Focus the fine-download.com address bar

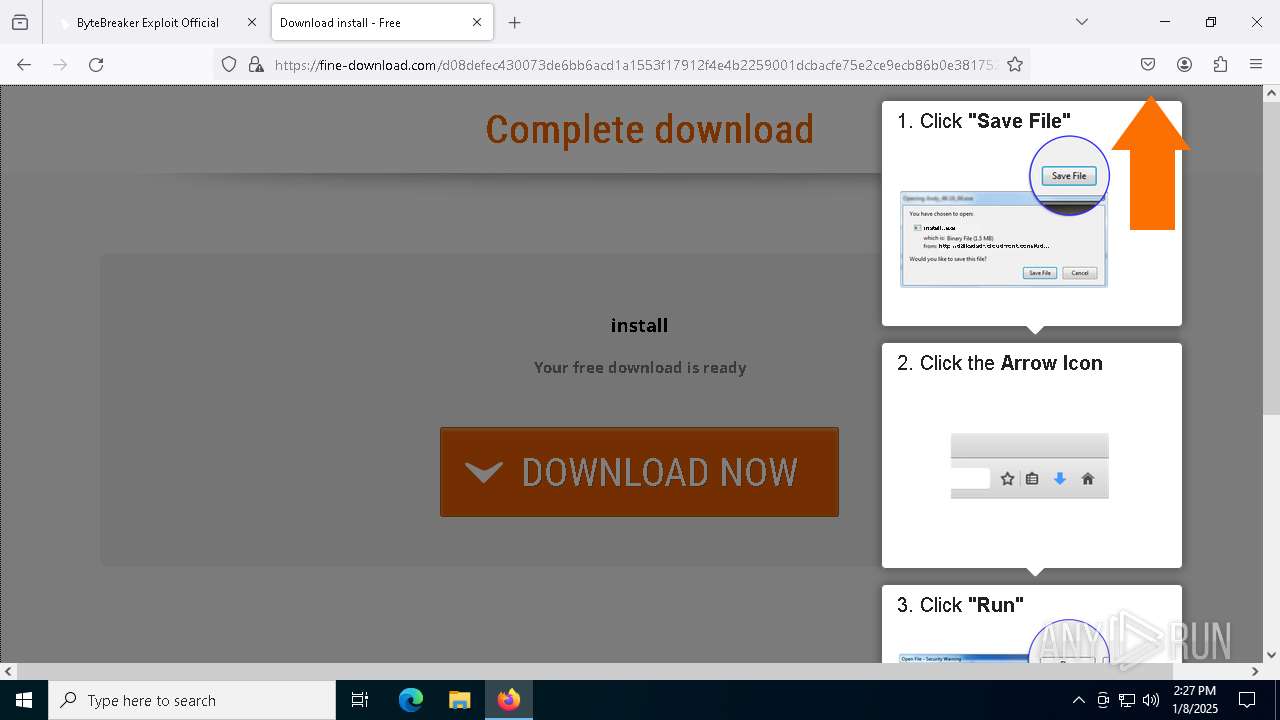tap(635, 64)
